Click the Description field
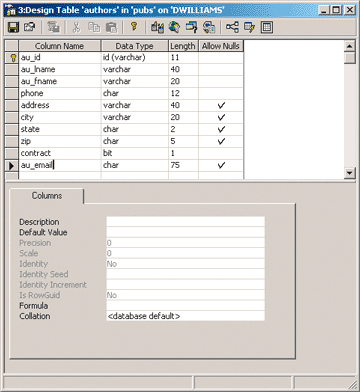Viewport: 360px width, 392px height. 185,222
